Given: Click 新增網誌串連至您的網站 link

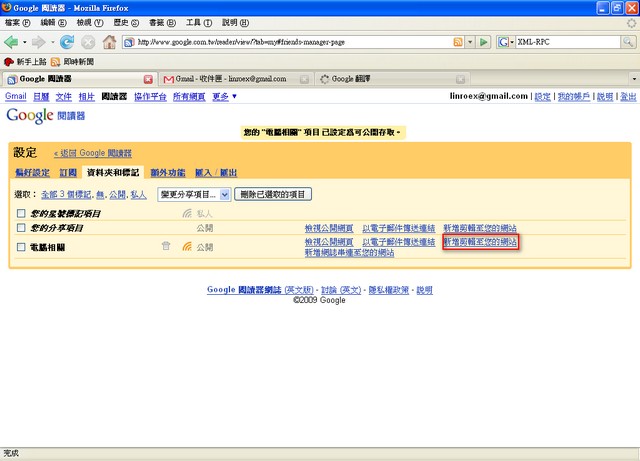Looking at the screenshot, I should click(349, 253).
